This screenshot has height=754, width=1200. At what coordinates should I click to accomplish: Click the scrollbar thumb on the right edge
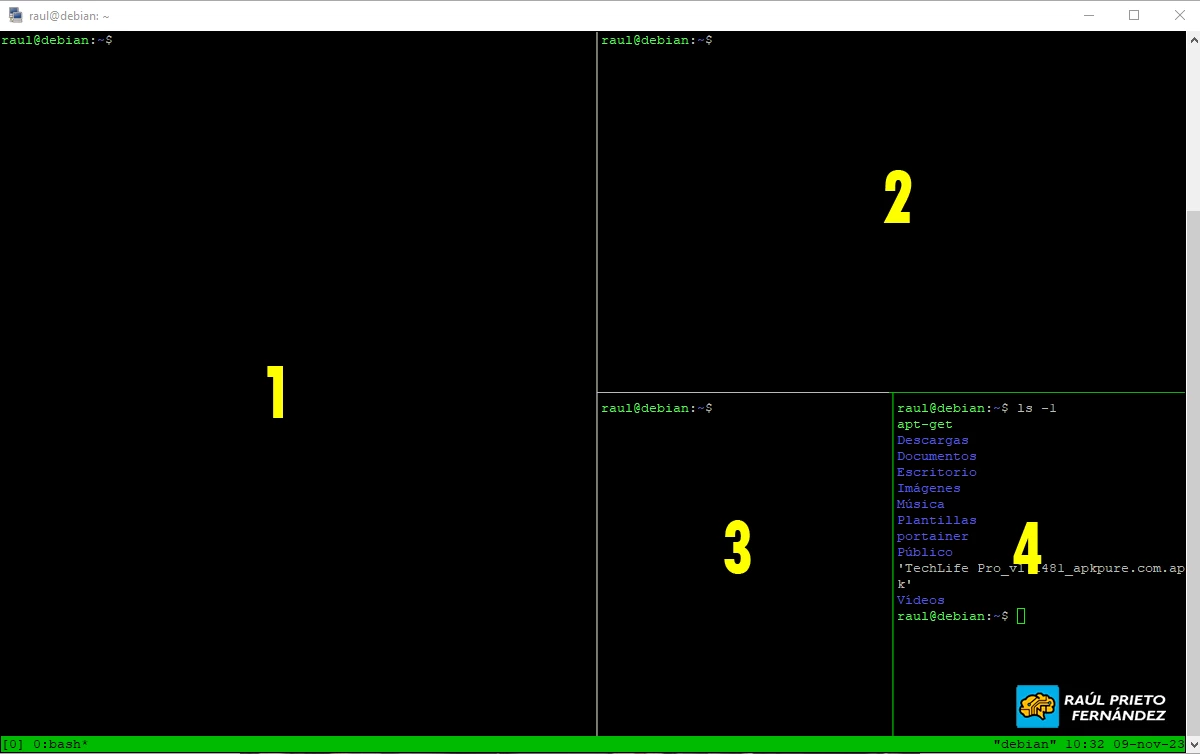coord(1192,130)
